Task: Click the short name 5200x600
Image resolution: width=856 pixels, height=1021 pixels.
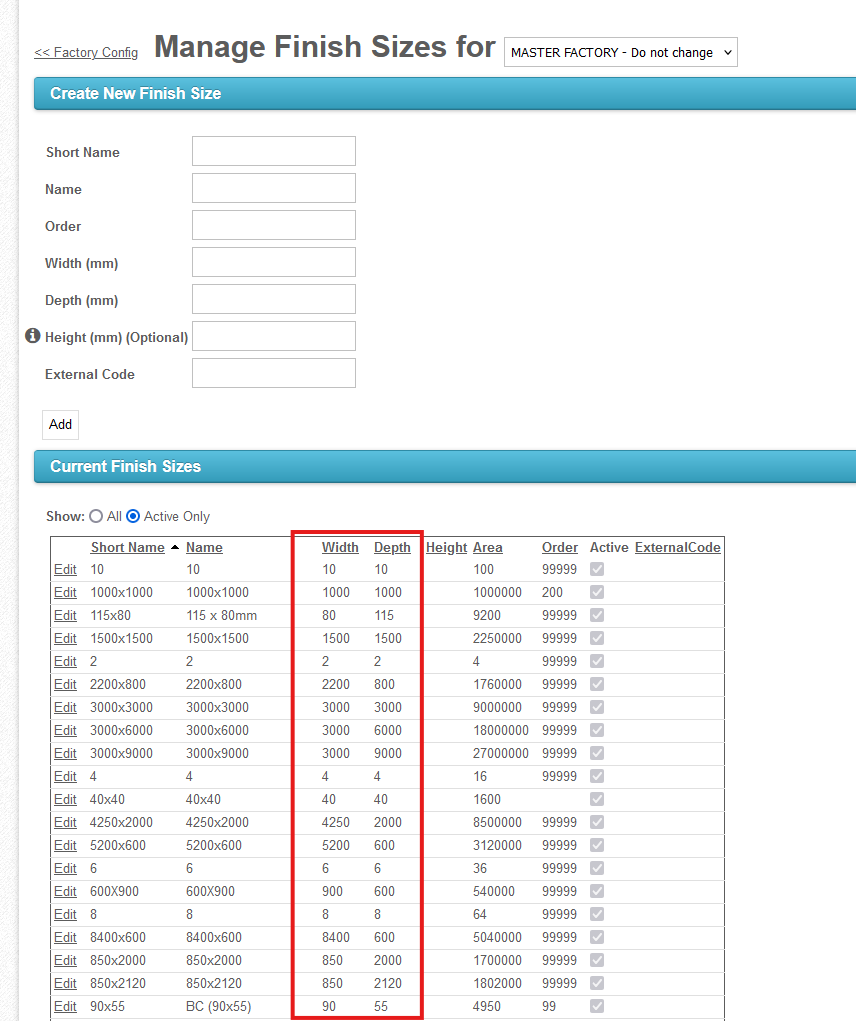Action: point(118,845)
